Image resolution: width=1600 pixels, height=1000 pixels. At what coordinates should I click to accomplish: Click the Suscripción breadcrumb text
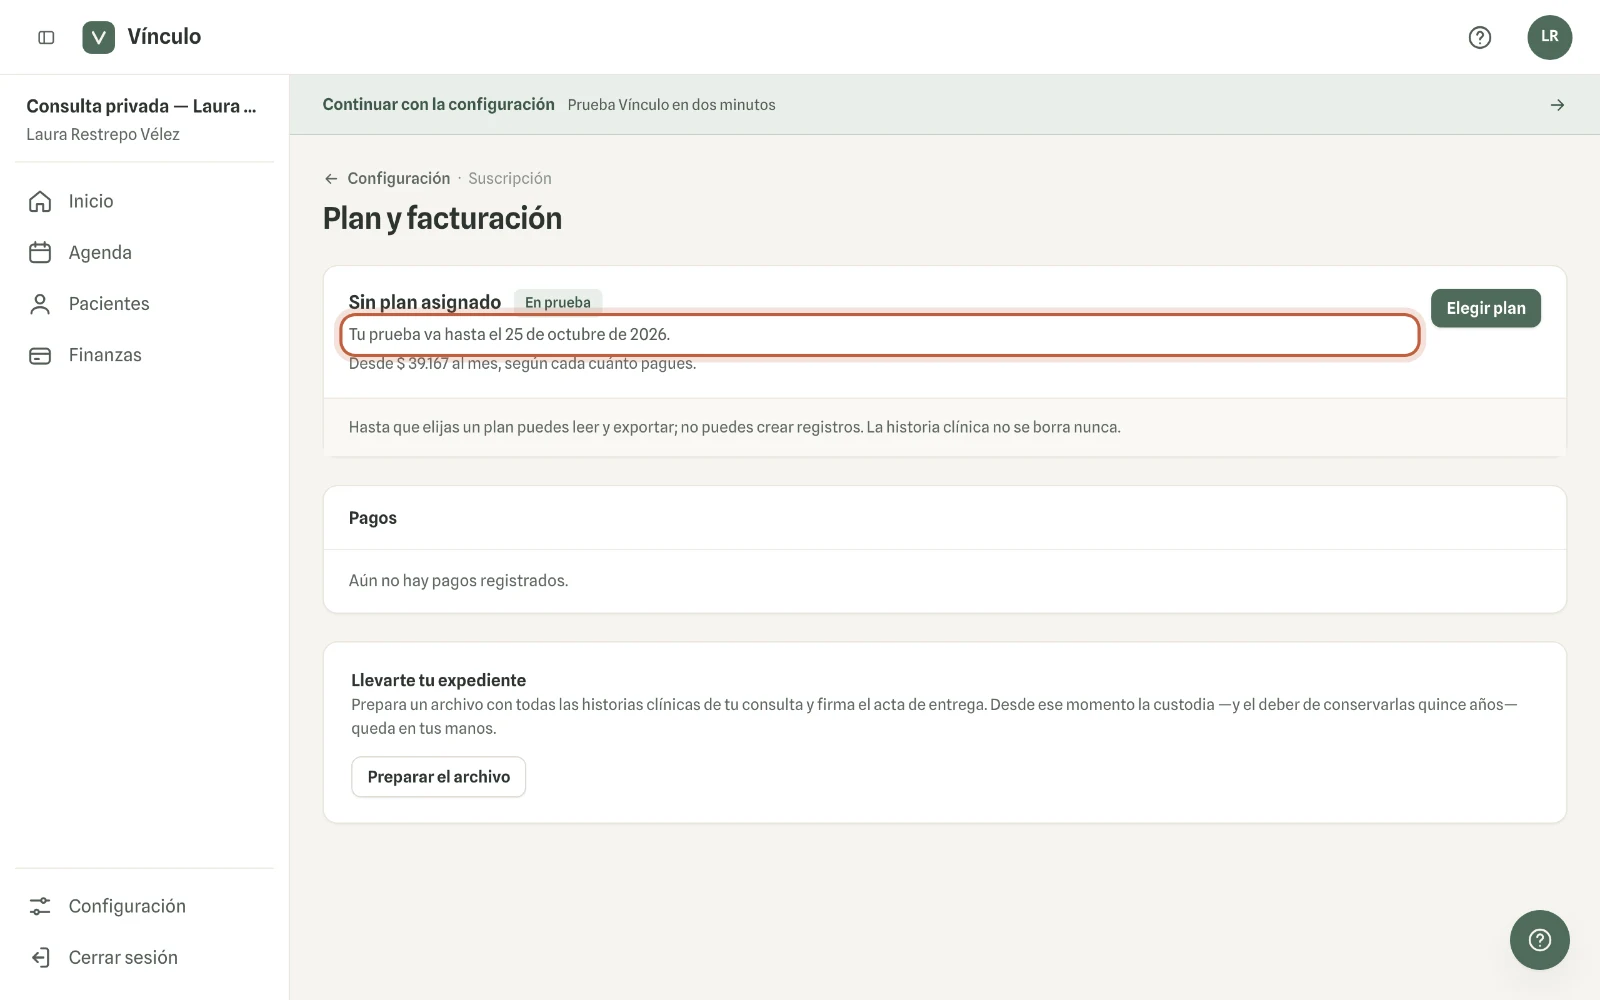point(510,178)
